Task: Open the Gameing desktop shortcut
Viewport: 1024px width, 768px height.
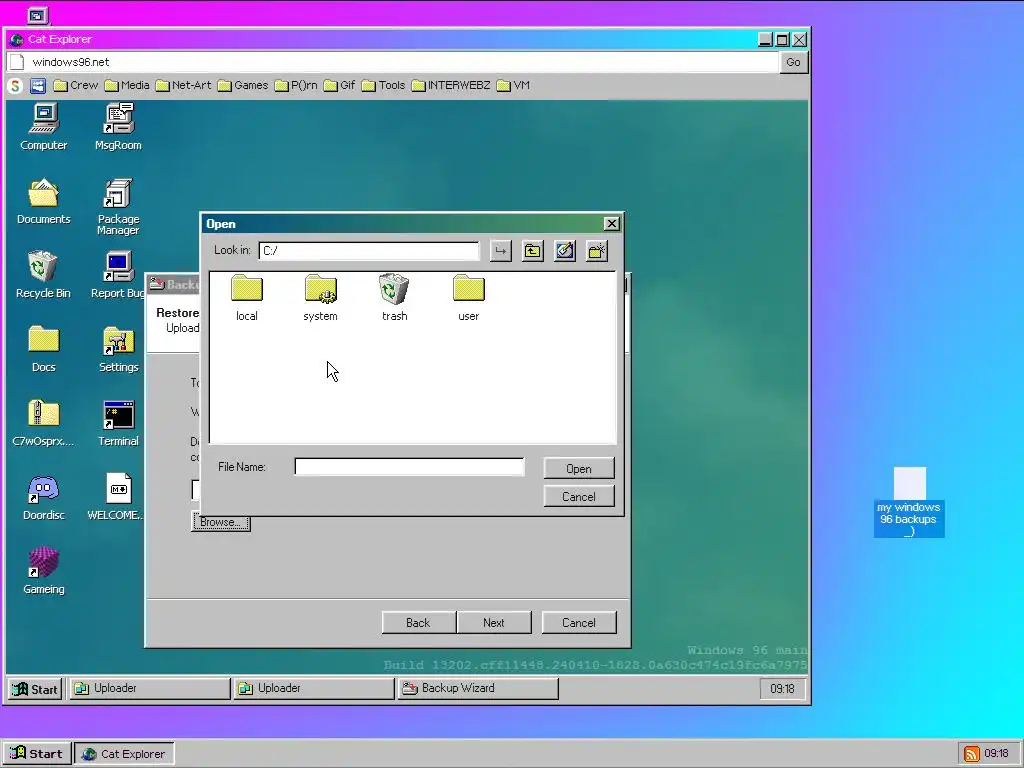Action: click(43, 570)
